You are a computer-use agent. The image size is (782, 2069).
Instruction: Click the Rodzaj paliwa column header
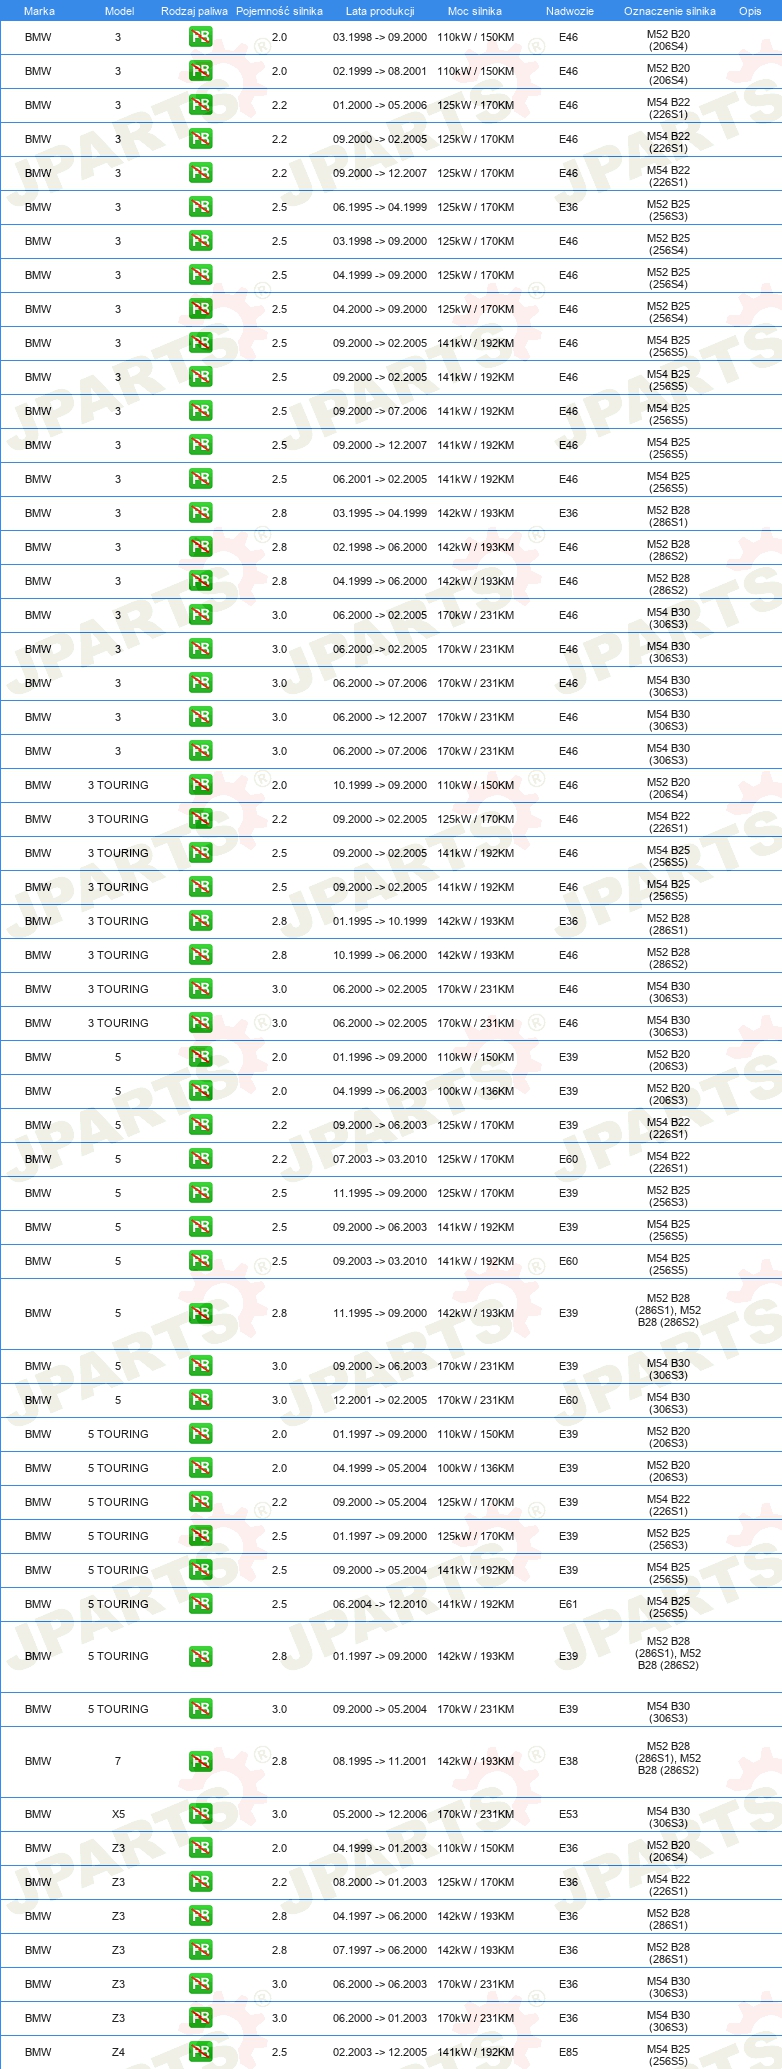pos(194,11)
